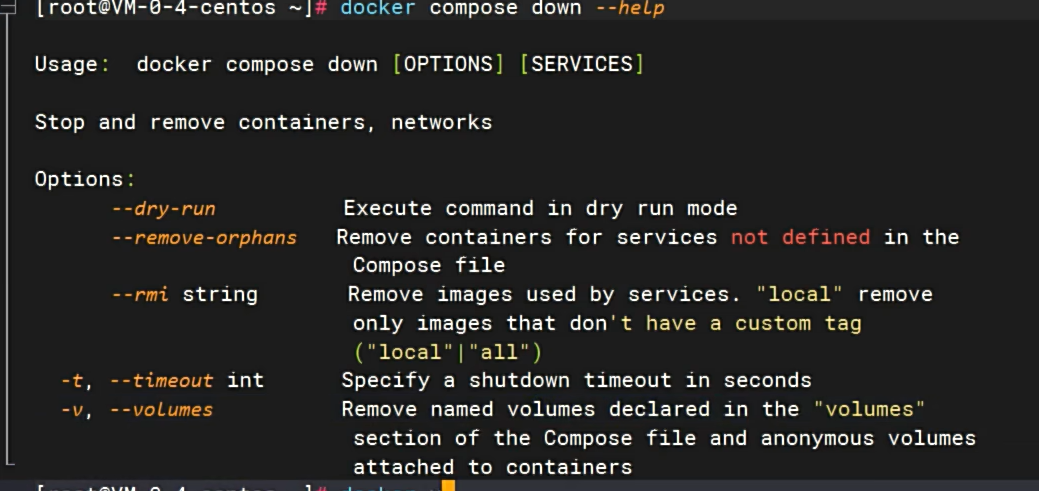Click '[SERVICES]' in the usage line
Image resolution: width=1039 pixels, height=491 pixels.
[x=582, y=64]
